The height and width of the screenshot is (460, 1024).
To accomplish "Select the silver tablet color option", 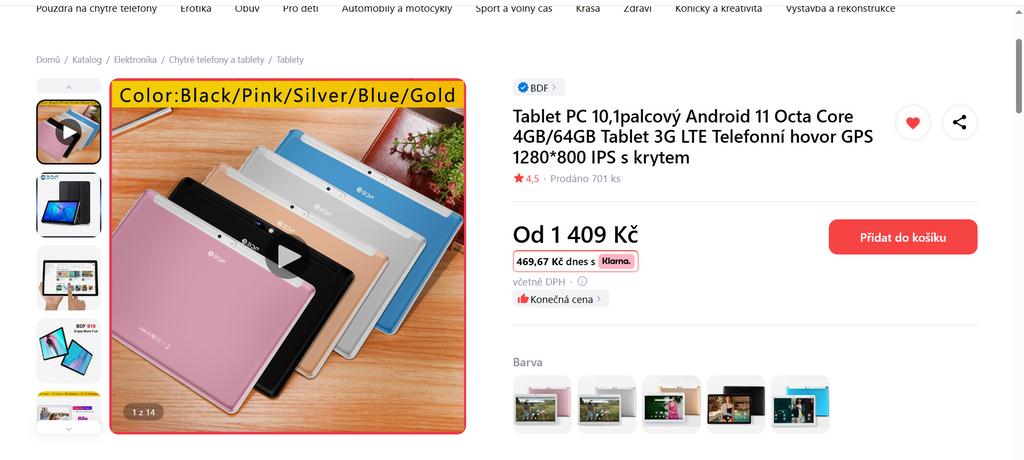I will [607, 404].
